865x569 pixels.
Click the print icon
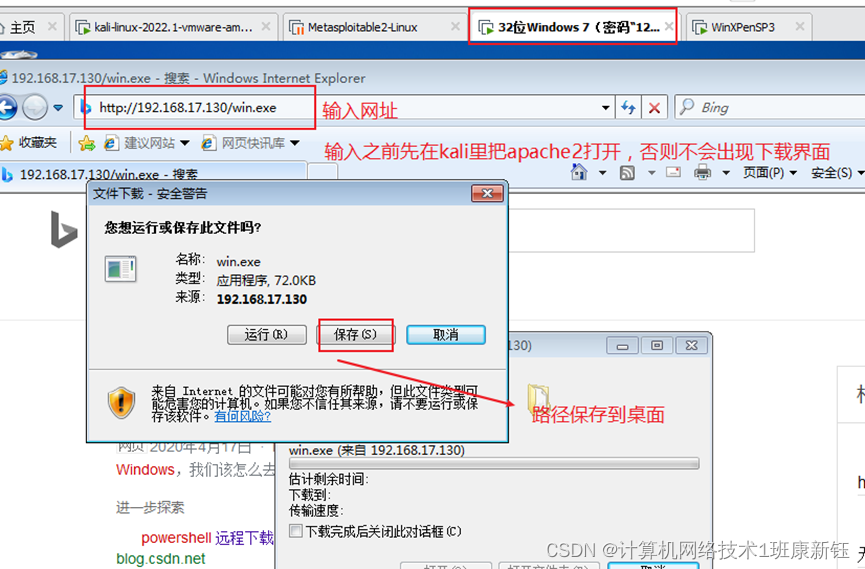702,173
